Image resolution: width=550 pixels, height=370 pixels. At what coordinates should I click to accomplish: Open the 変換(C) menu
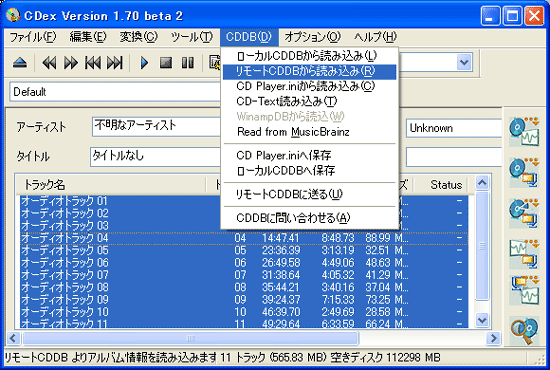coord(139,37)
